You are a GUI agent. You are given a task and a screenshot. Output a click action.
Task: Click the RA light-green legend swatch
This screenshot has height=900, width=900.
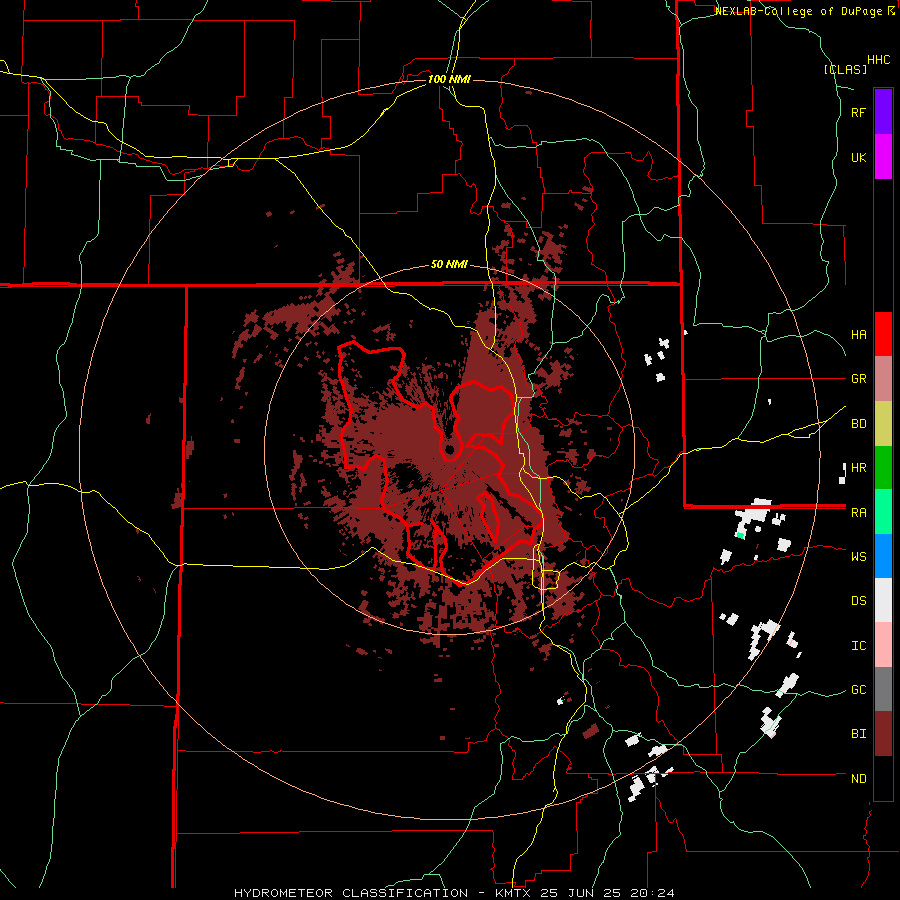[x=883, y=512]
